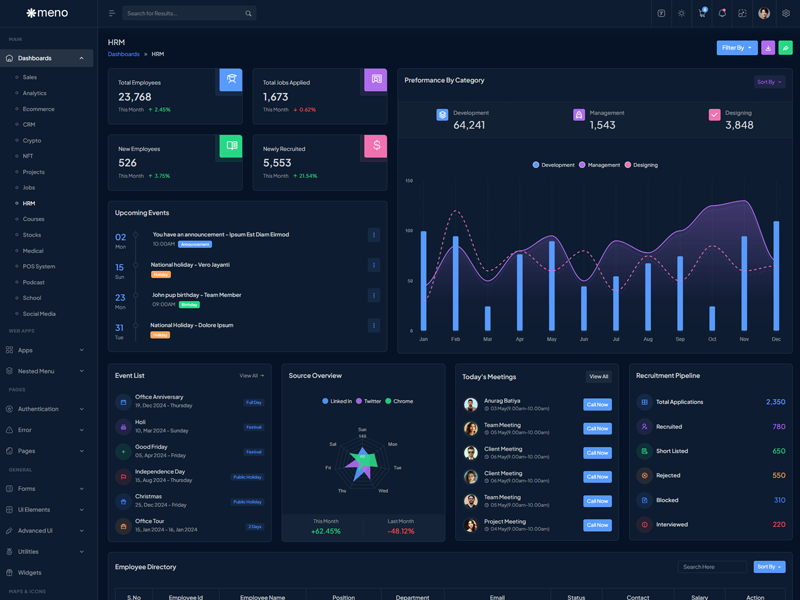Click the green share icon button
Screen dimensions: 800x600
(x=786, y=48)
